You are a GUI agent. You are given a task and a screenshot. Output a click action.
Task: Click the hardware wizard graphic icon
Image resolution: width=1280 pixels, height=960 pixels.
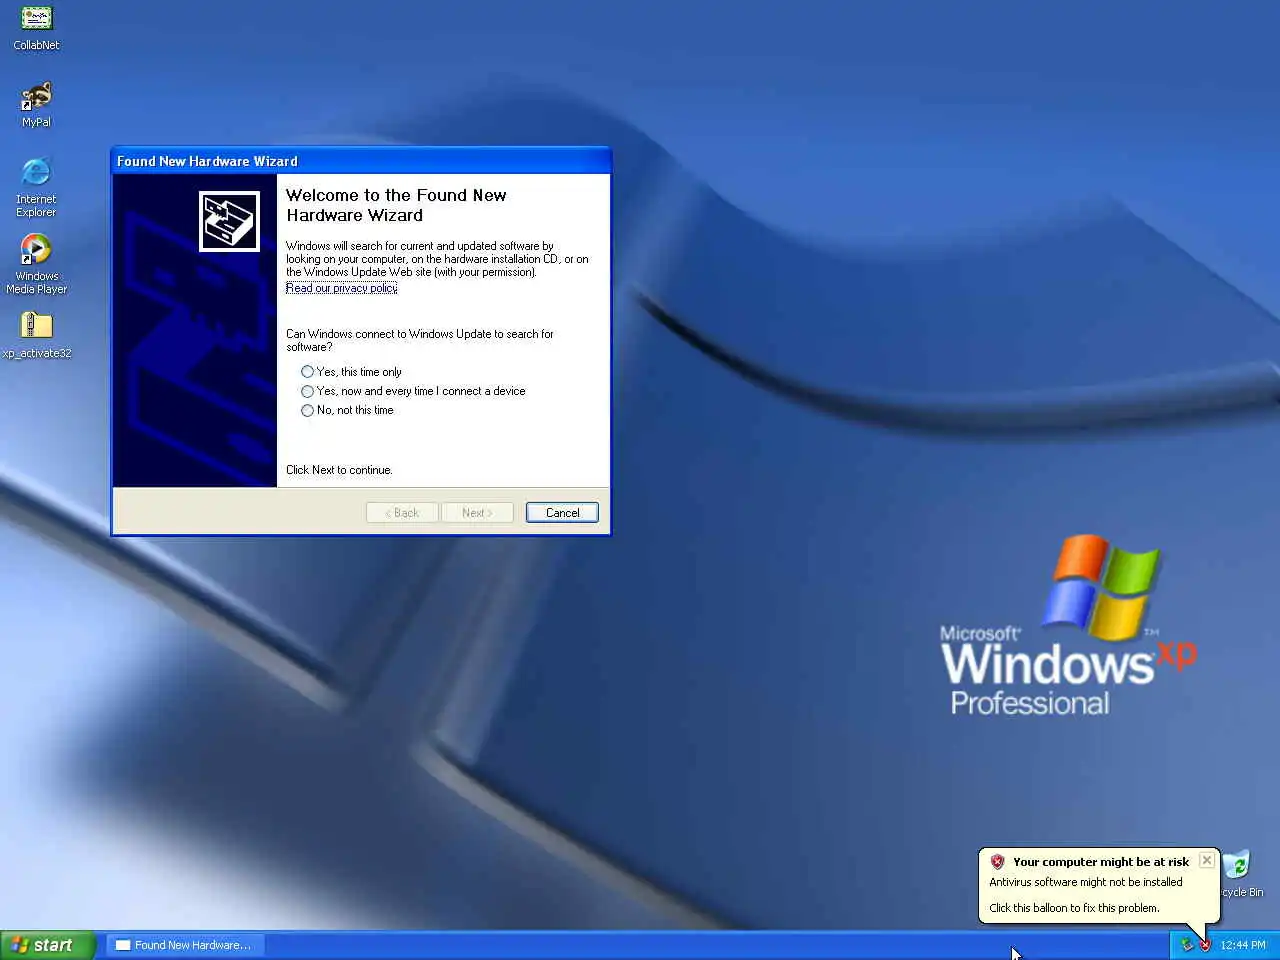tap(229, 221)
